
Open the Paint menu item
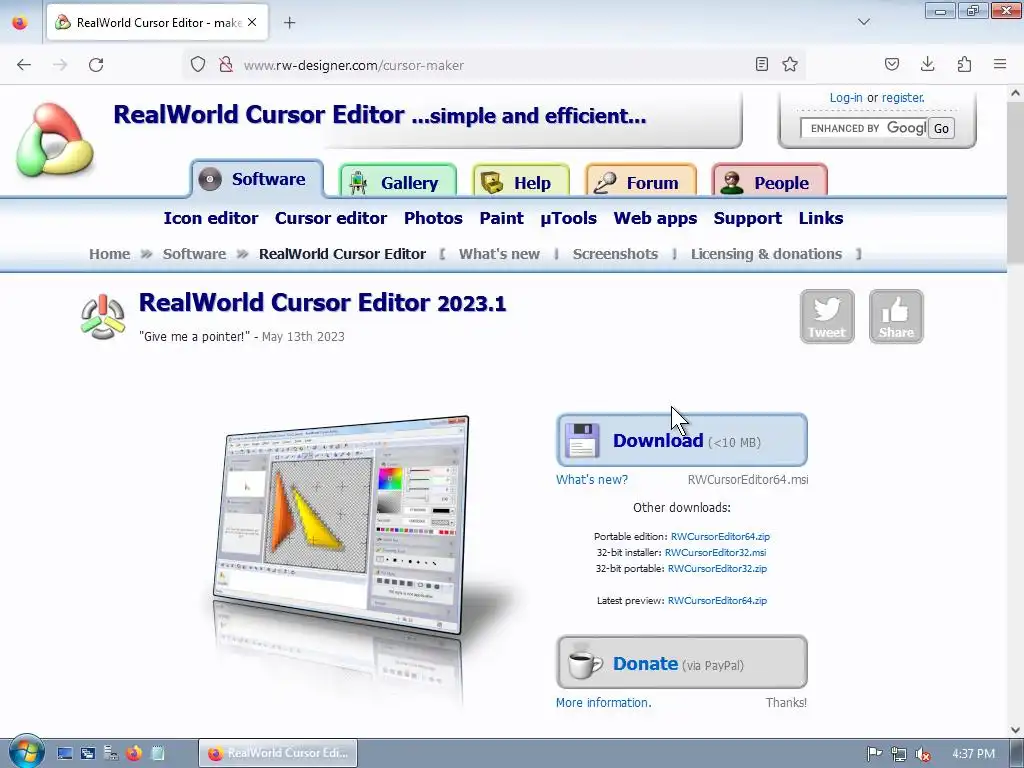pyautogui.click(x=501, y=218)
